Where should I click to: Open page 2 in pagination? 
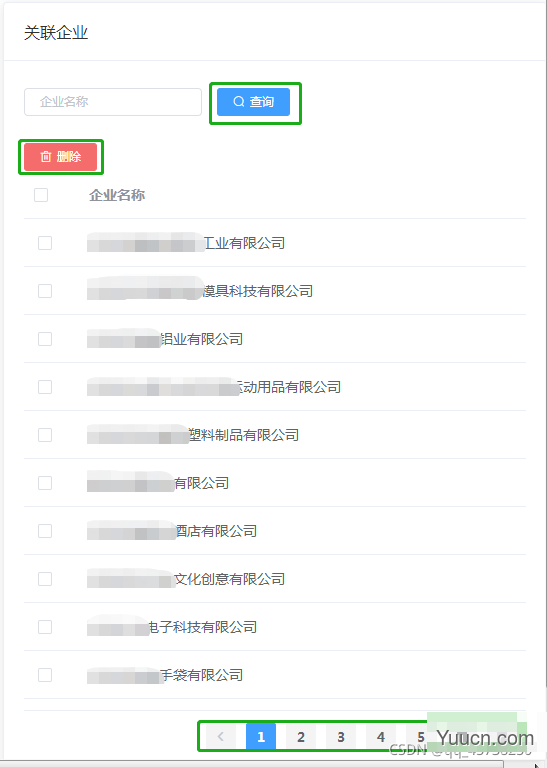coord(301,737)
